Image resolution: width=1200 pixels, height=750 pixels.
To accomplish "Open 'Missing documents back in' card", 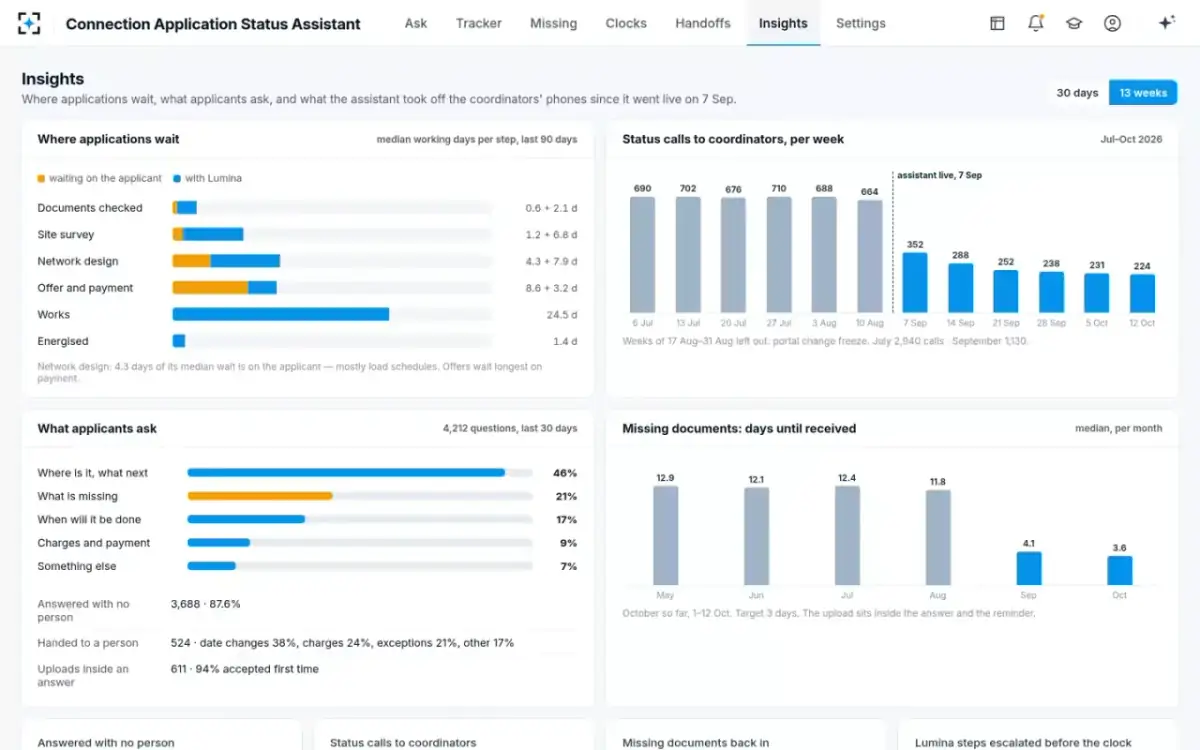I will click(746, 735).
